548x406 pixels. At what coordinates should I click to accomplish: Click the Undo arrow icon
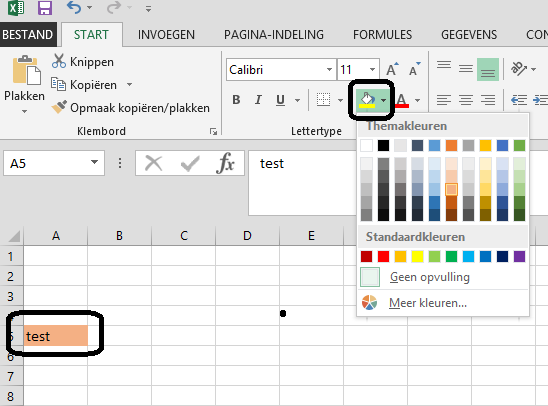[x=74, y=7]
